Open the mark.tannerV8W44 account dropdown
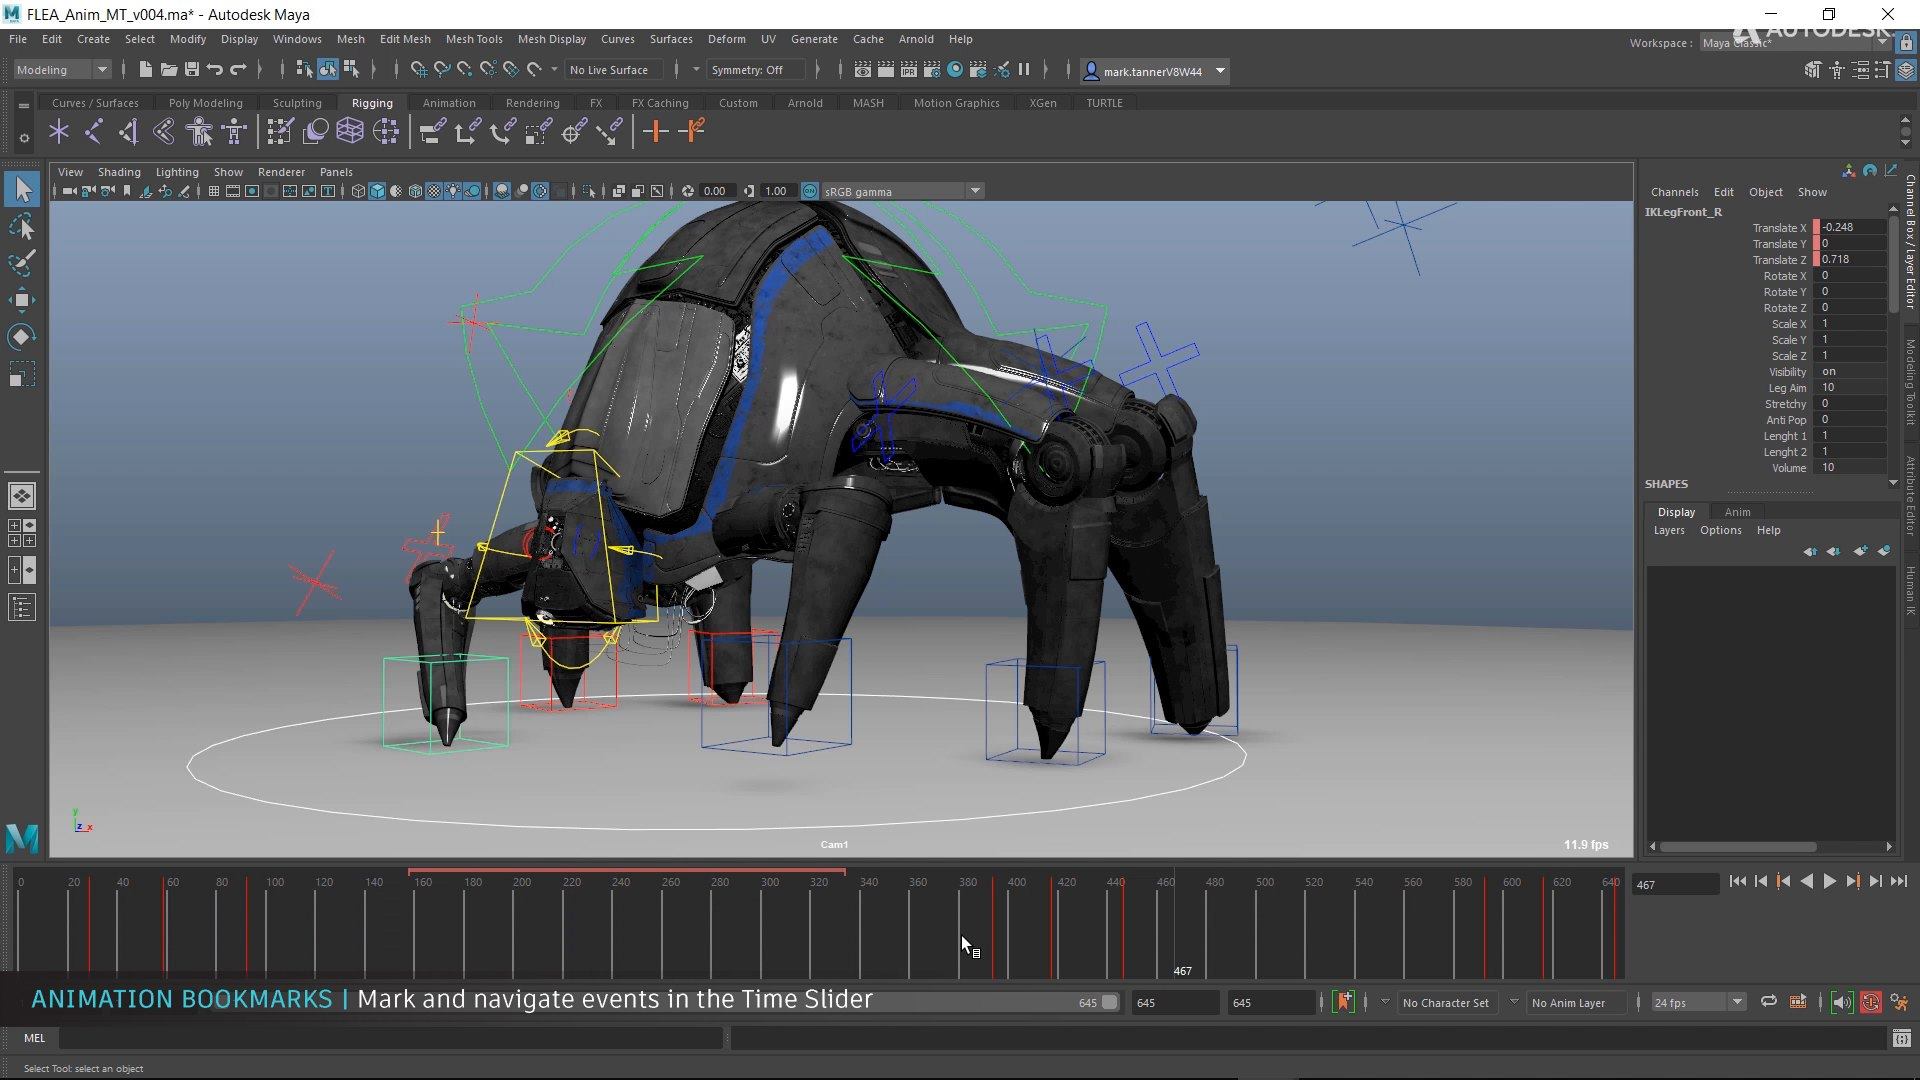This screenshot has height=1080, width=1920. [x=1154, y=71]
